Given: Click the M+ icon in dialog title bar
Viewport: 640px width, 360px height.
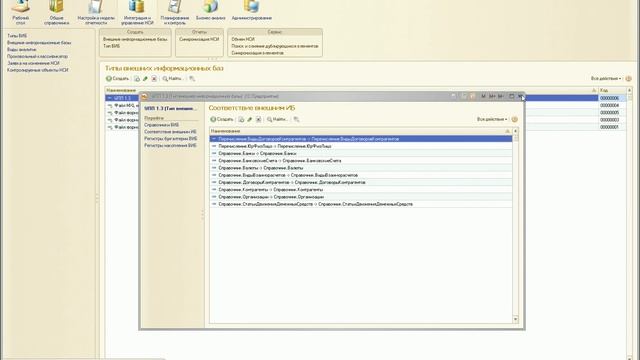Looking at the screenshot, I should coord(492,96).
